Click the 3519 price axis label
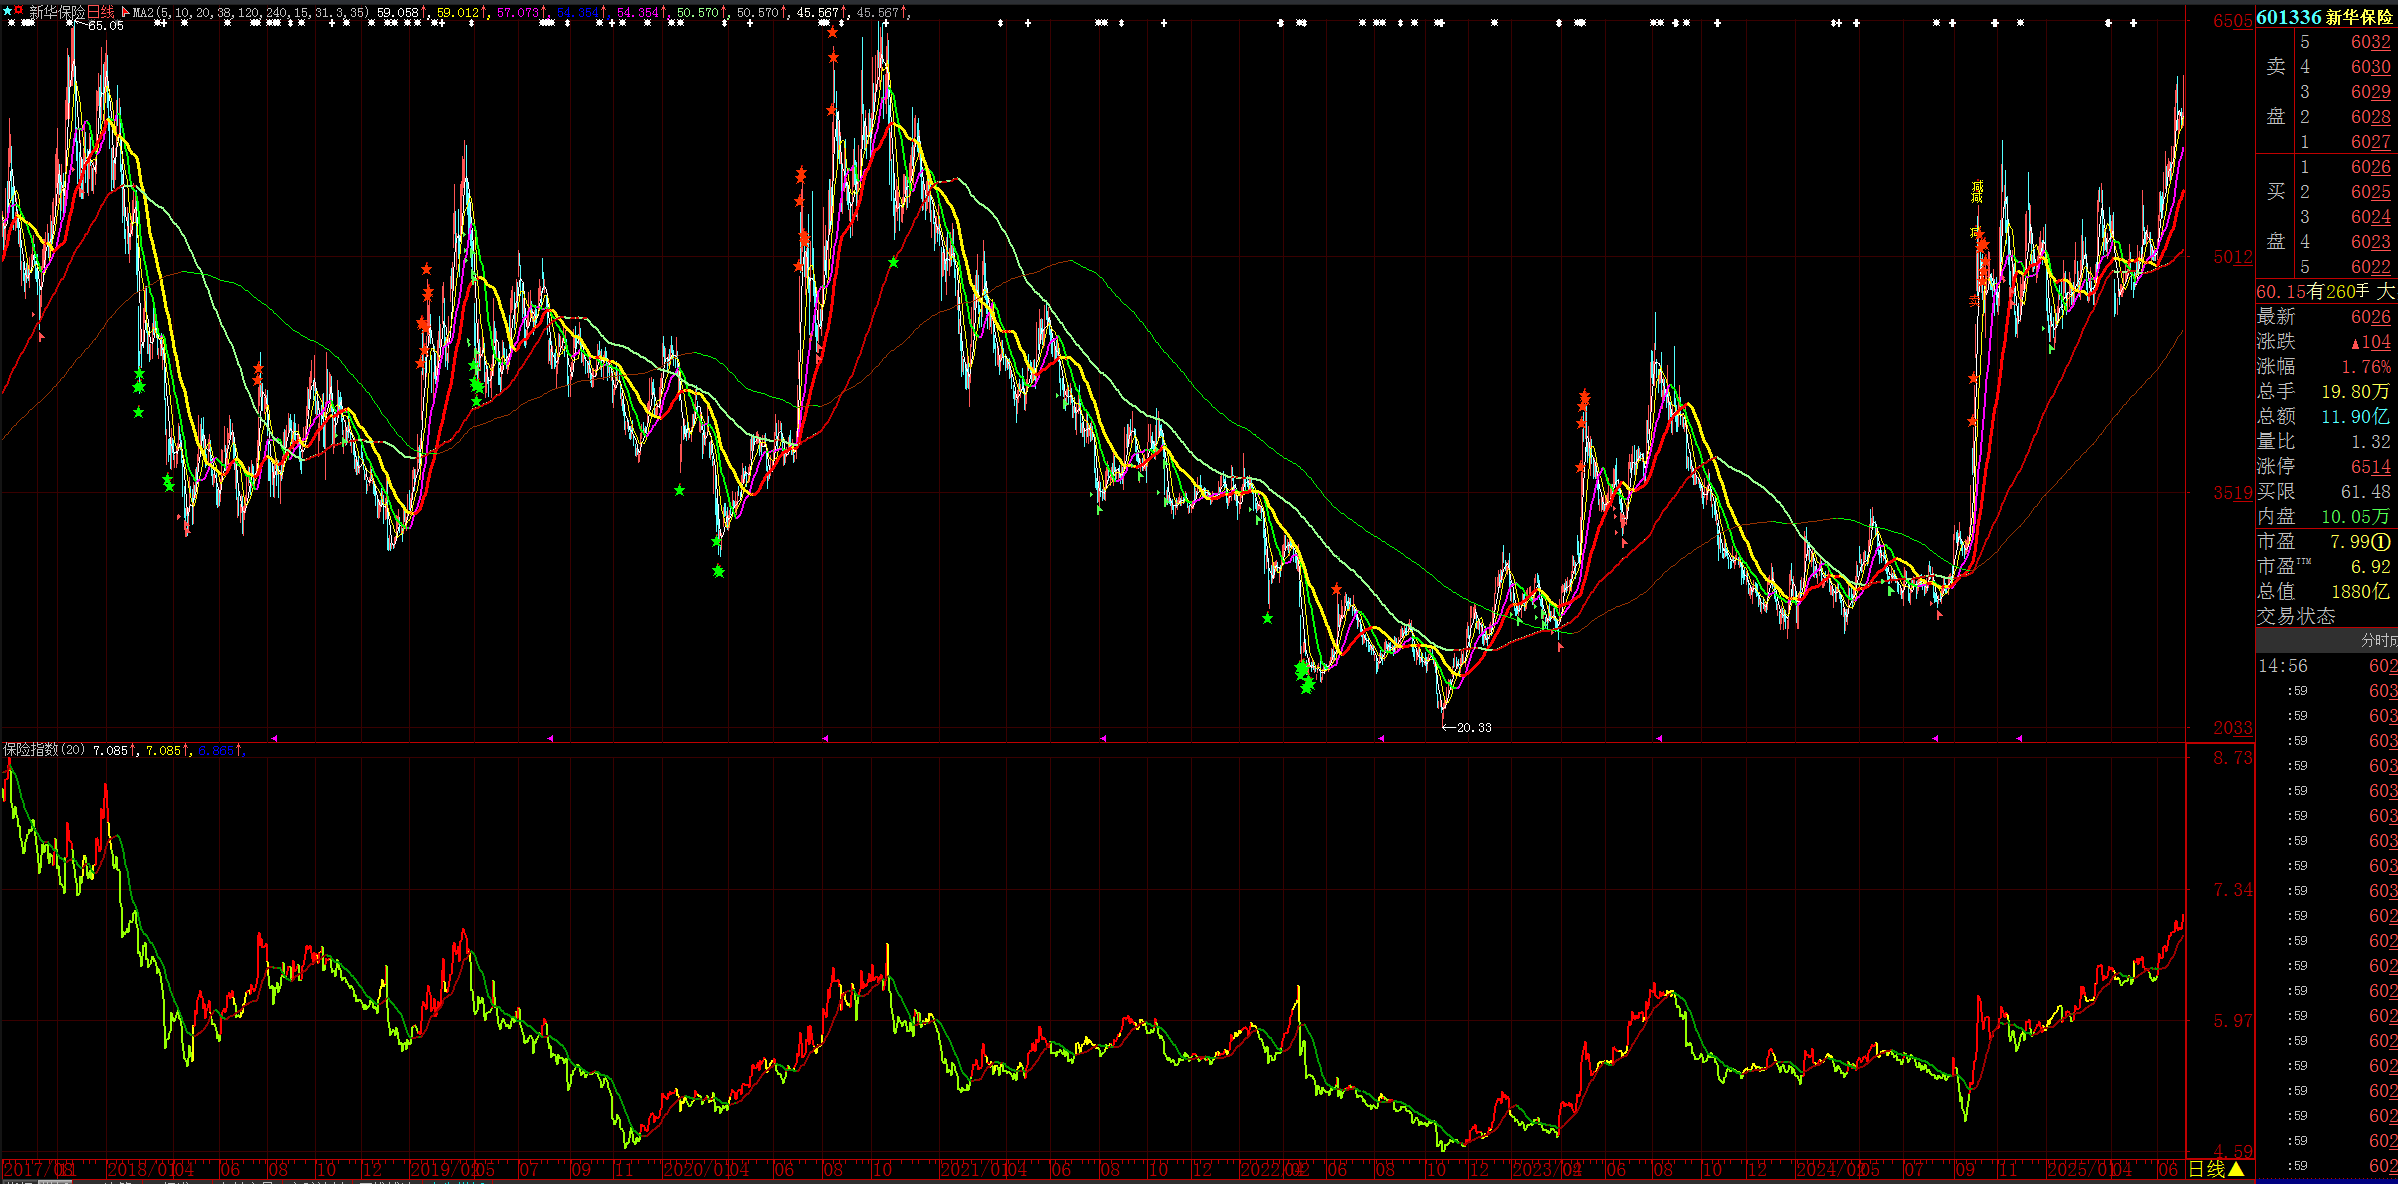This screenshot has width=2398, height=1184. point(2233,492)
